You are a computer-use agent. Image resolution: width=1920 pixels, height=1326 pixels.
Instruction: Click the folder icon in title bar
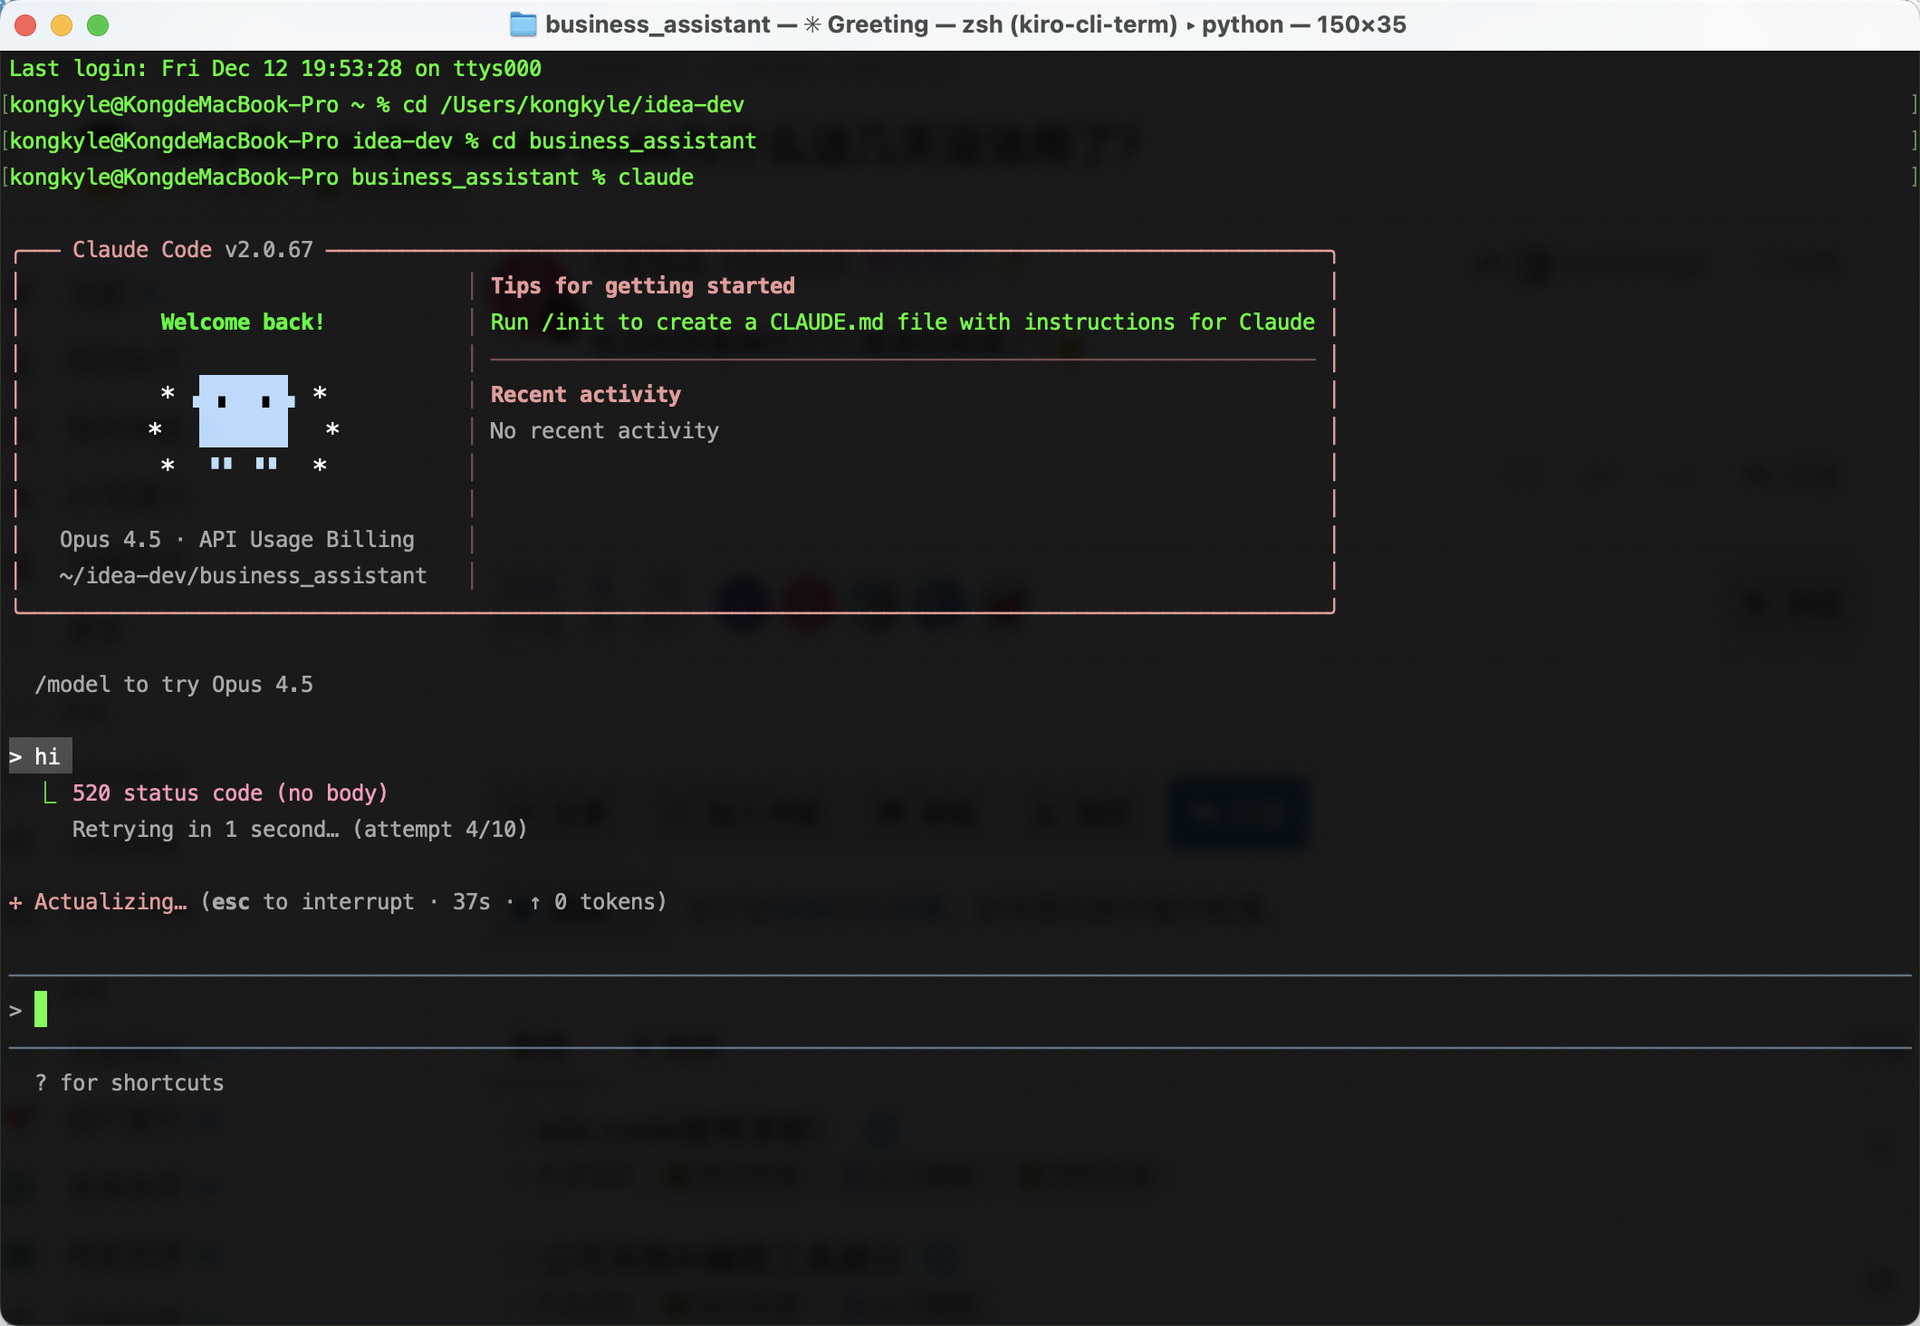coord(523,25)
